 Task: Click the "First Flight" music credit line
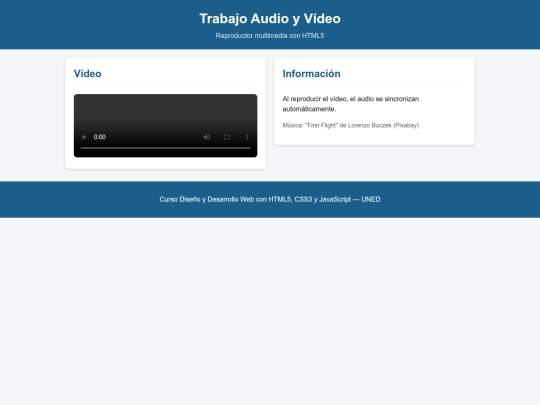pyautogui.click(x=351, y=125)
